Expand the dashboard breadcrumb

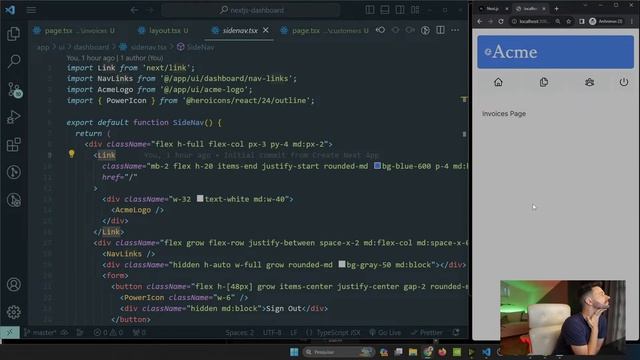[x=91, y=47]
